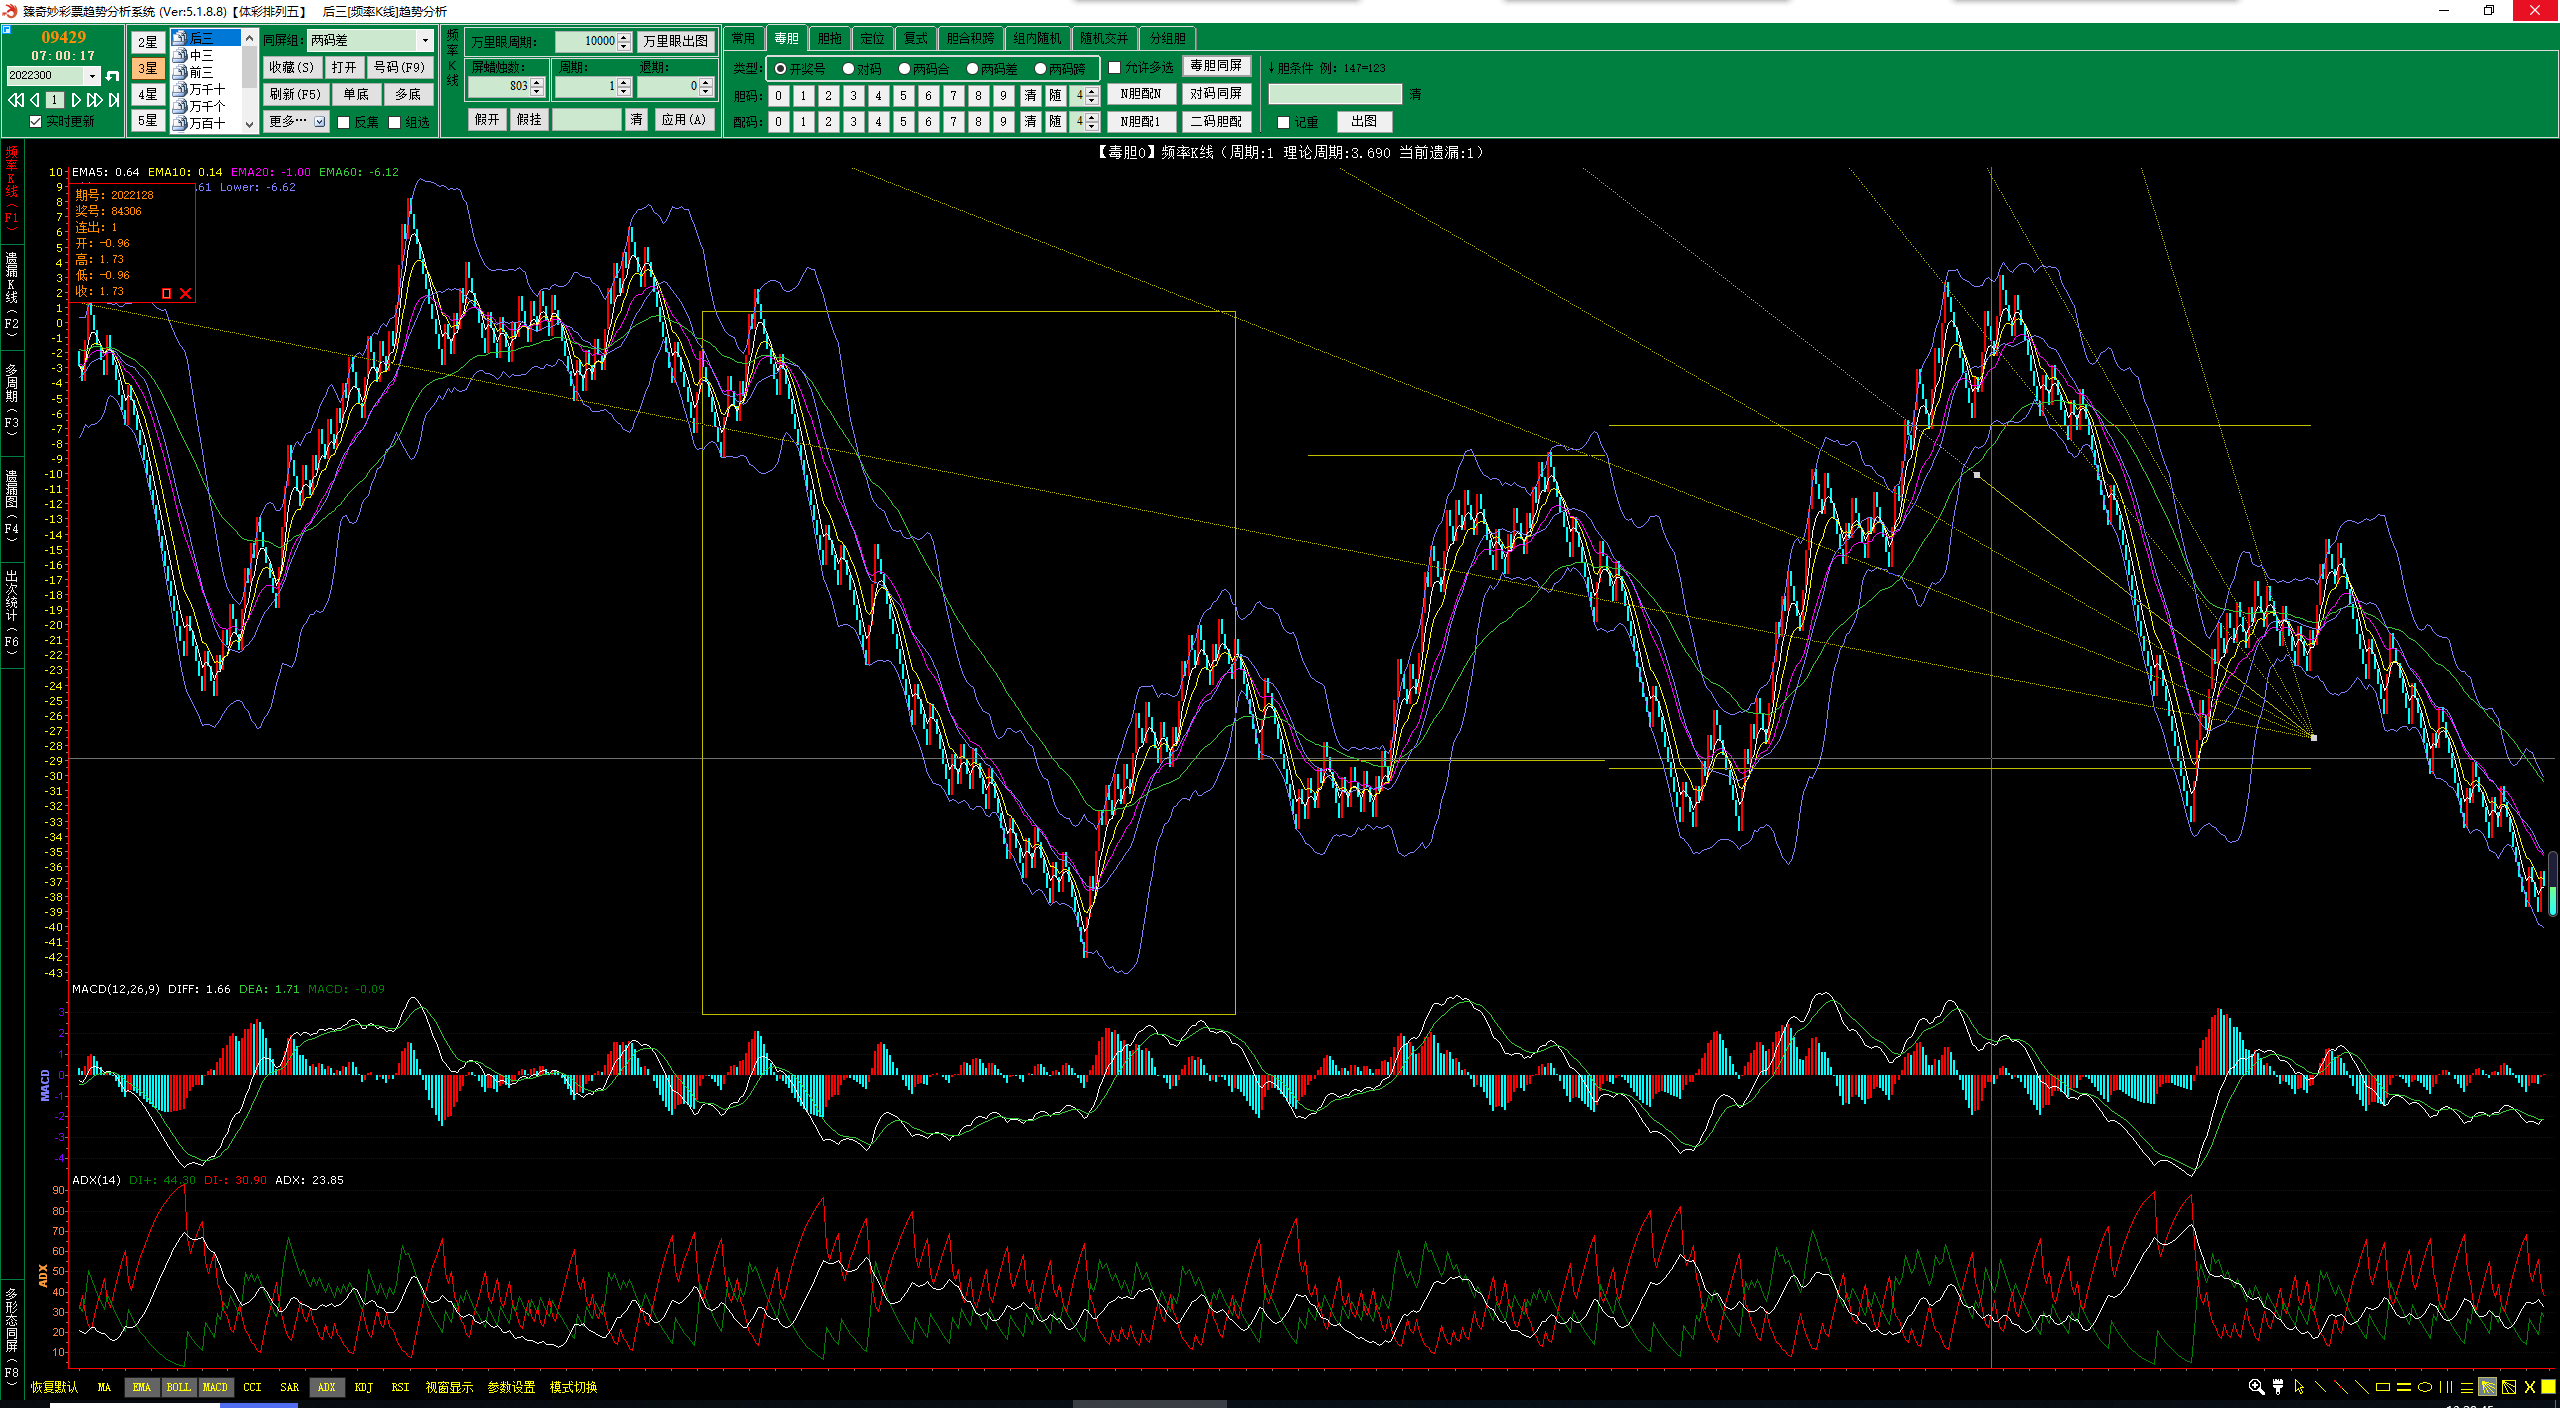Select the 两码跨 radio button
Screen dimensions: 2560x1408
pyautogui.click(x=1040, y=69)
